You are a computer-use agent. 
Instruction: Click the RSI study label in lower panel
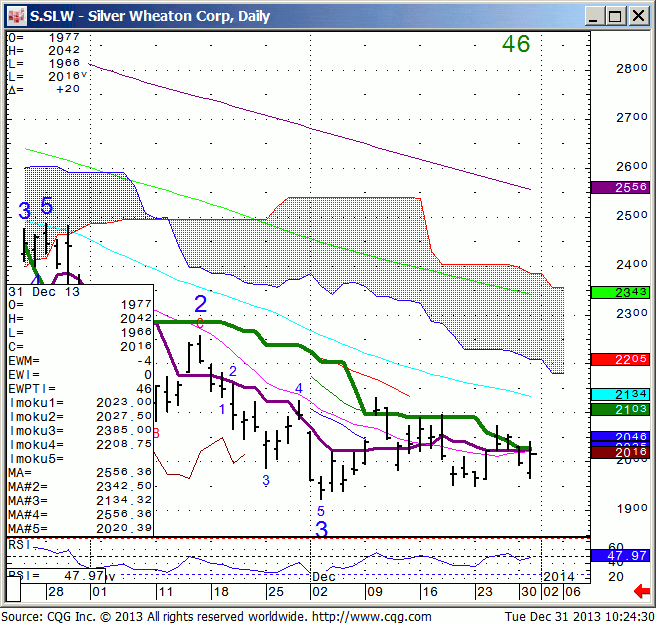19,545
